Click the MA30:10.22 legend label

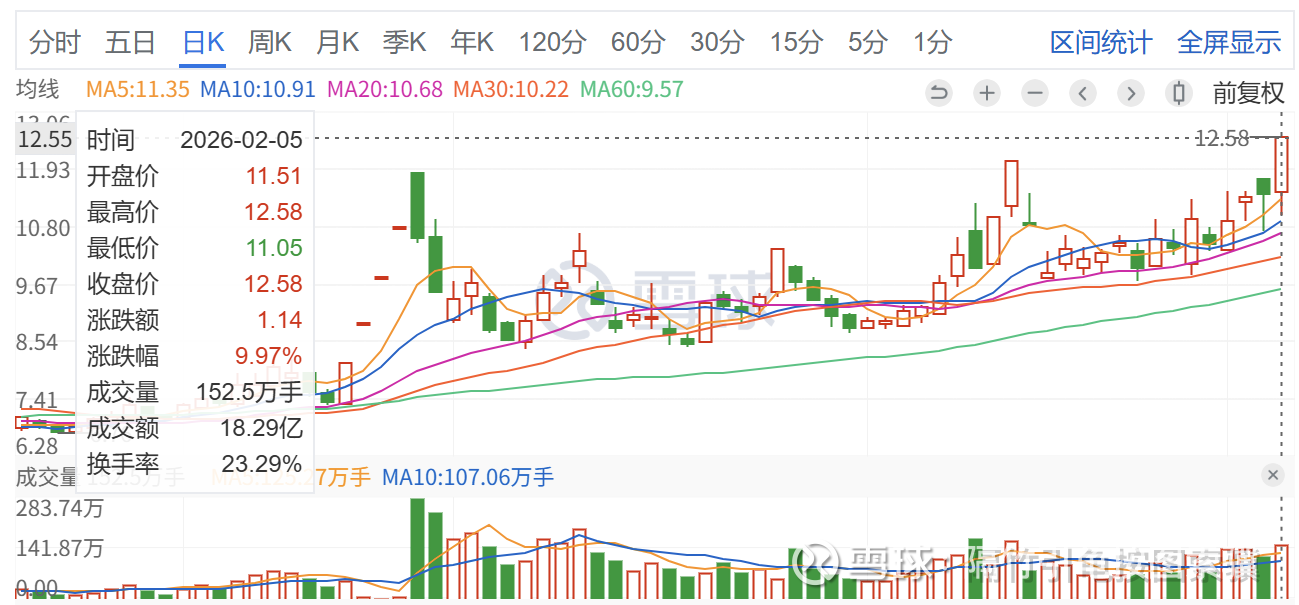click(x=511, y=89)
